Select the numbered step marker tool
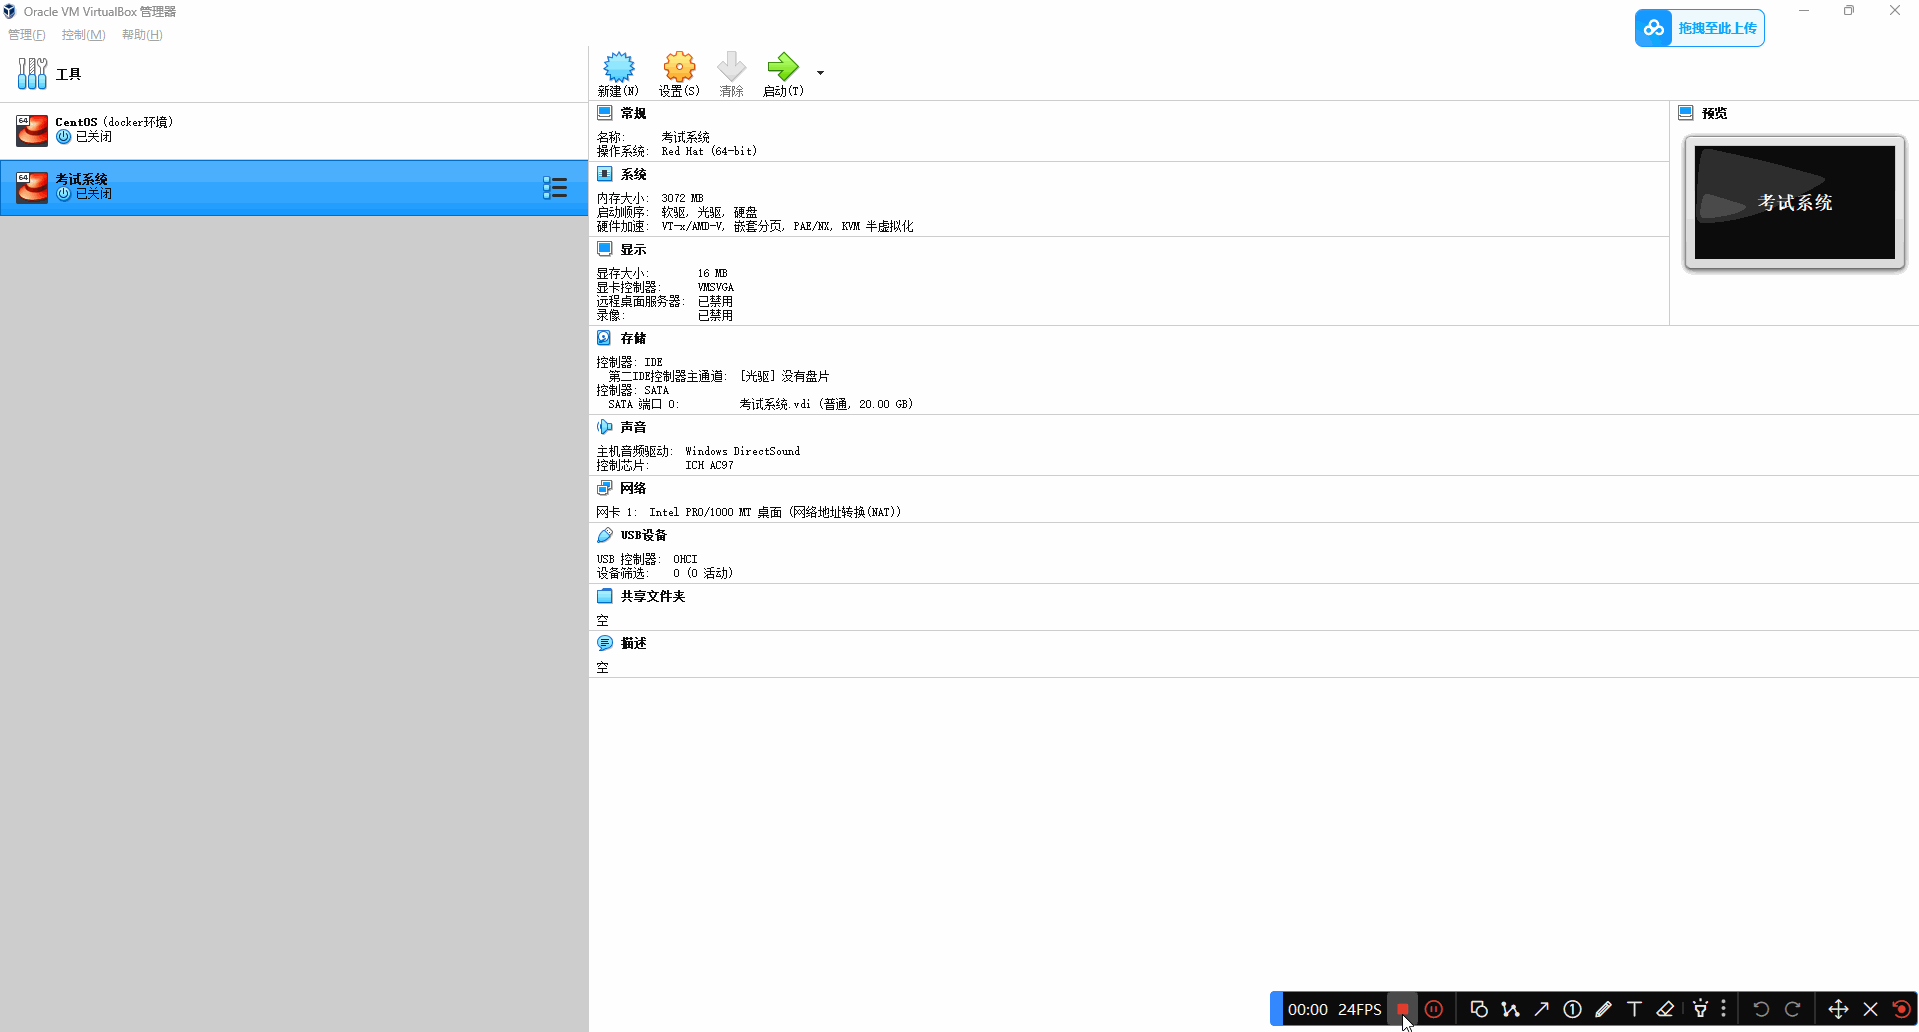Viewport: 1919px width, 1032px height. (x=1572, y=1009)
